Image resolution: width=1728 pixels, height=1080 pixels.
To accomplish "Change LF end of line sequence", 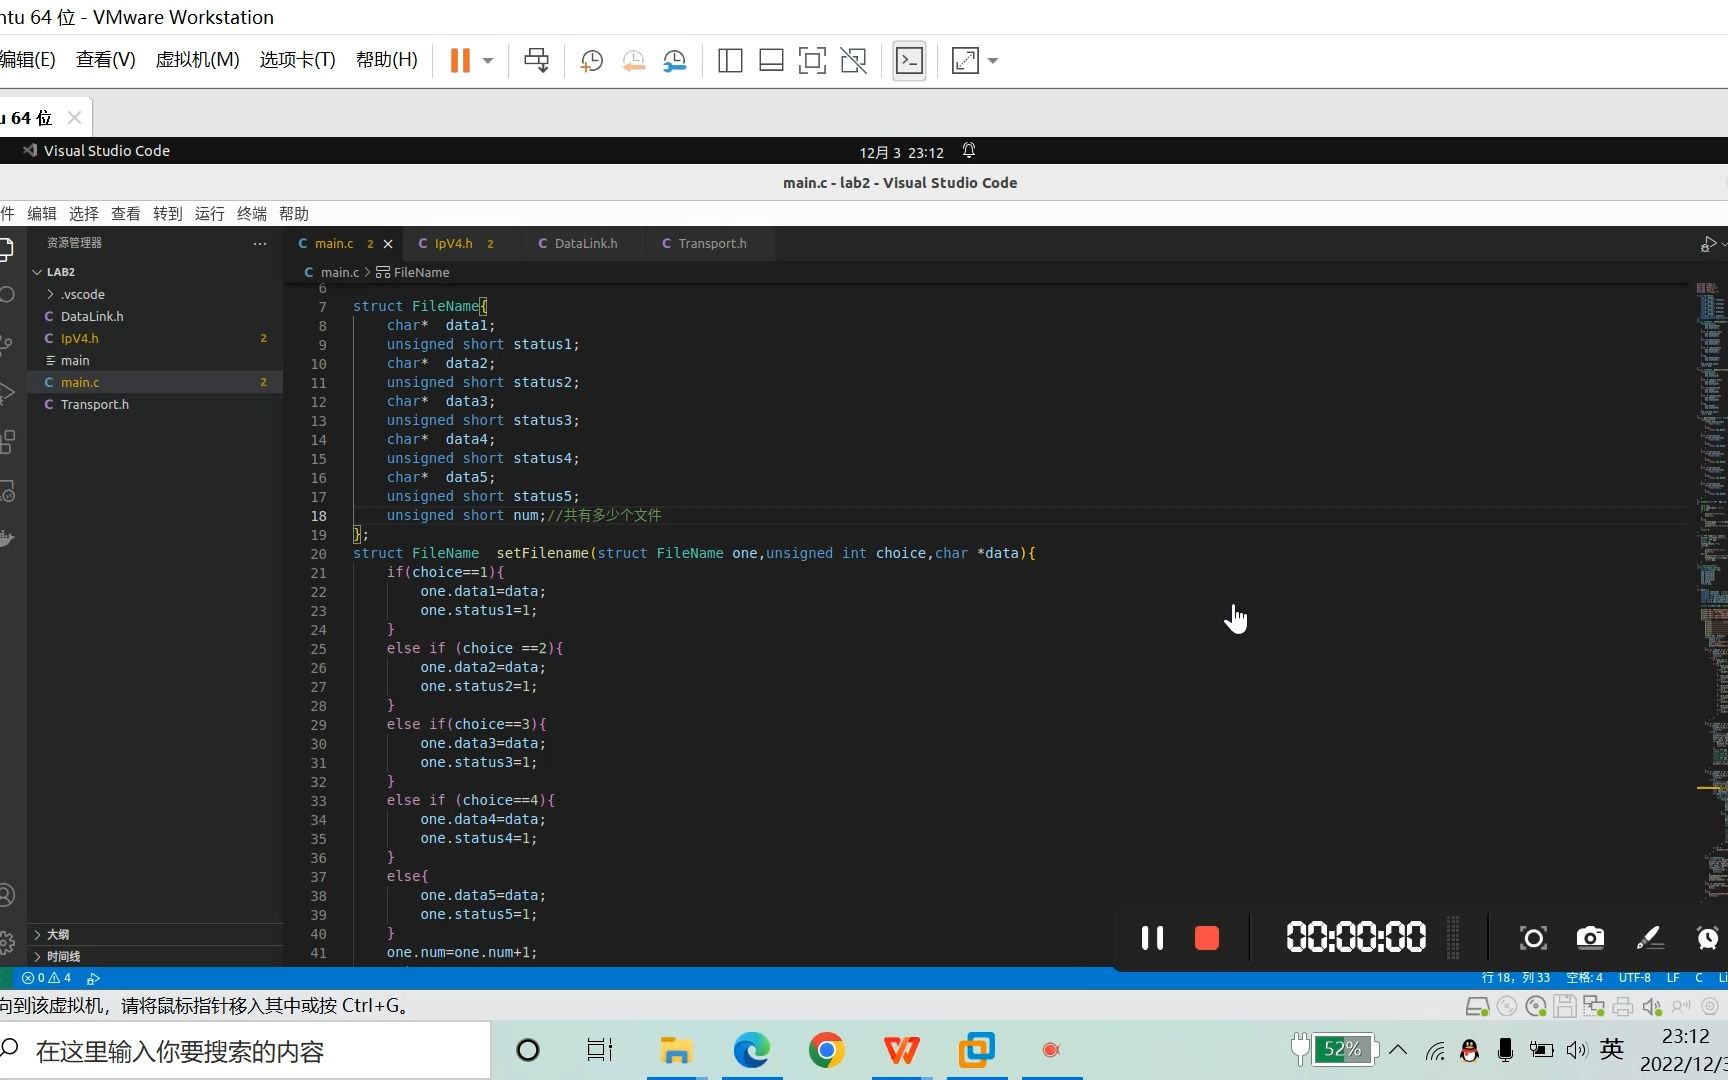I will click(x=1673, y=978).
